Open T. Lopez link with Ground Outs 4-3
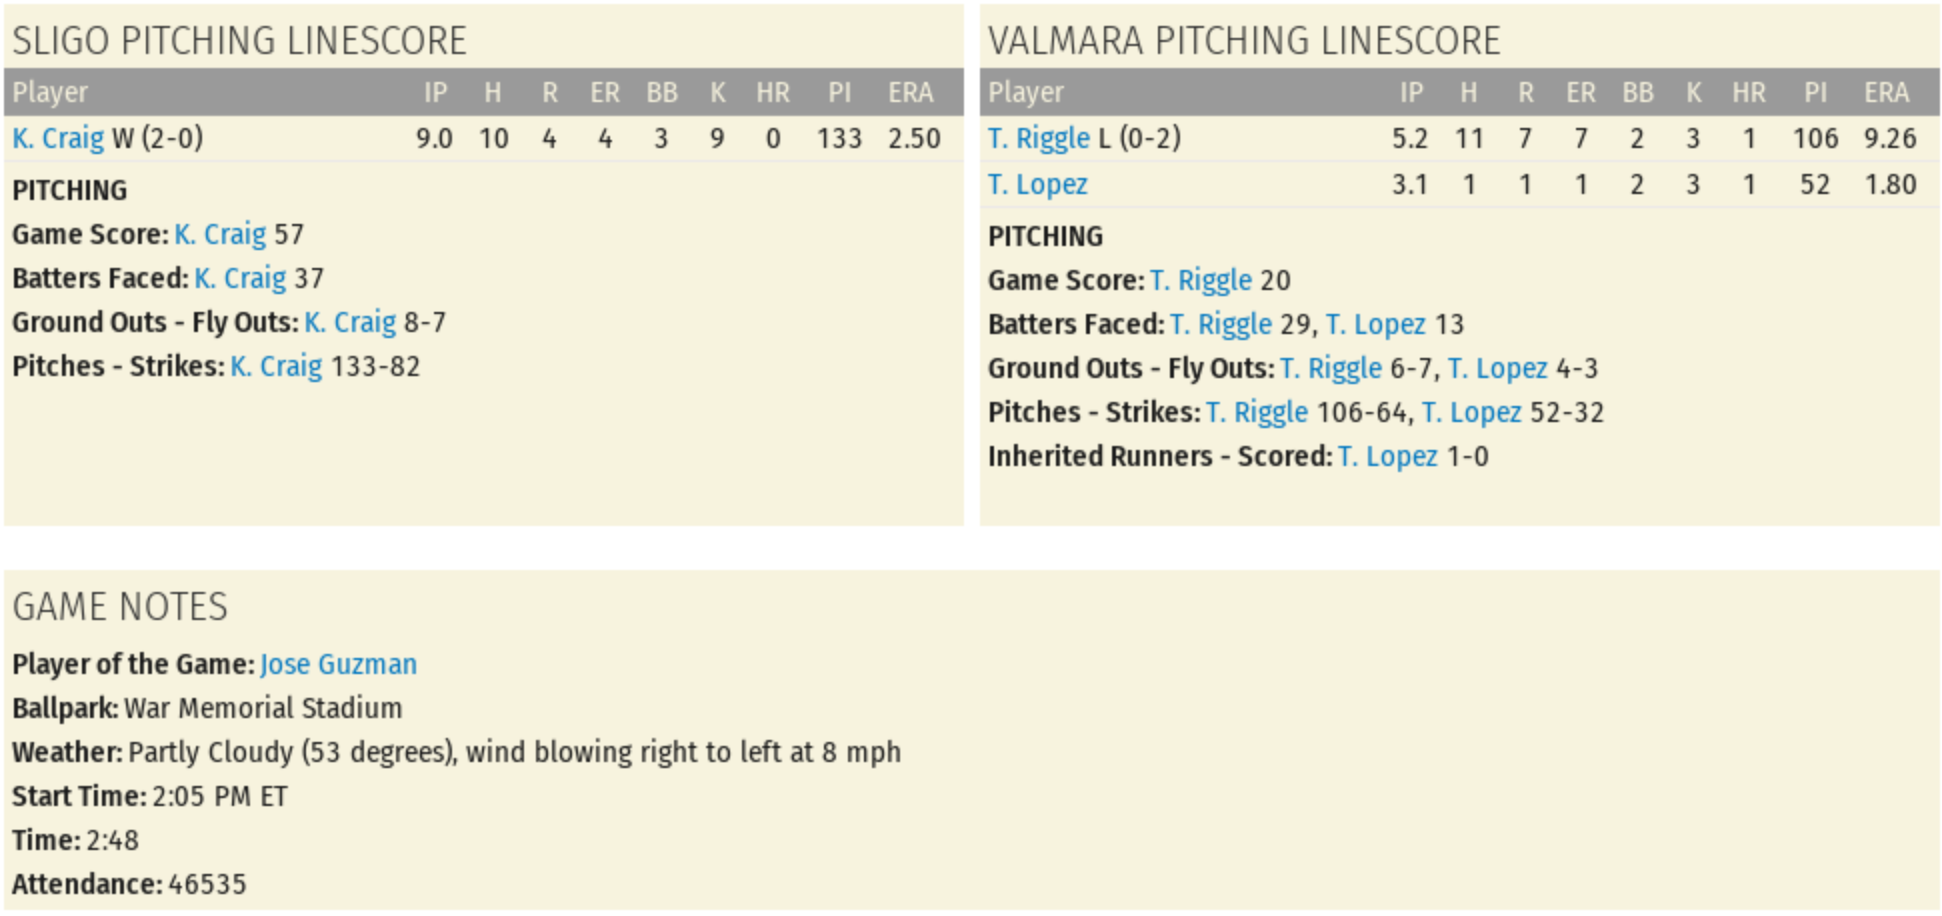The width and height of the screenshot is (1942, 916). (1497, 368)
